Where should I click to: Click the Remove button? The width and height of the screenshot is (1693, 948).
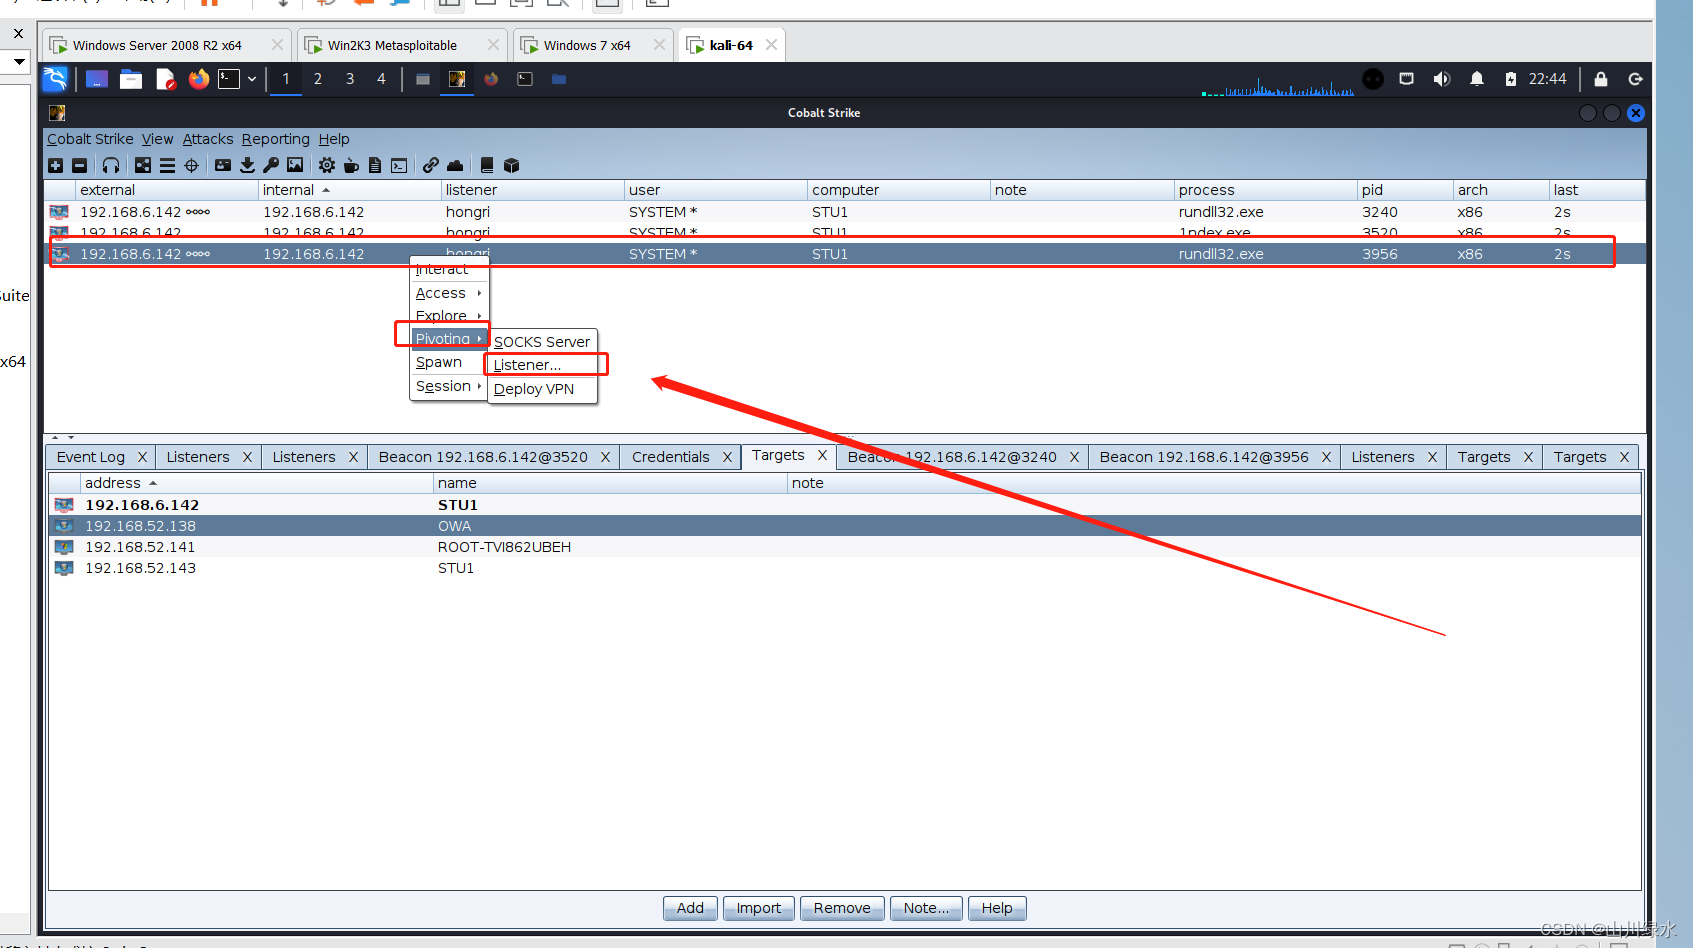coord(842,908)
